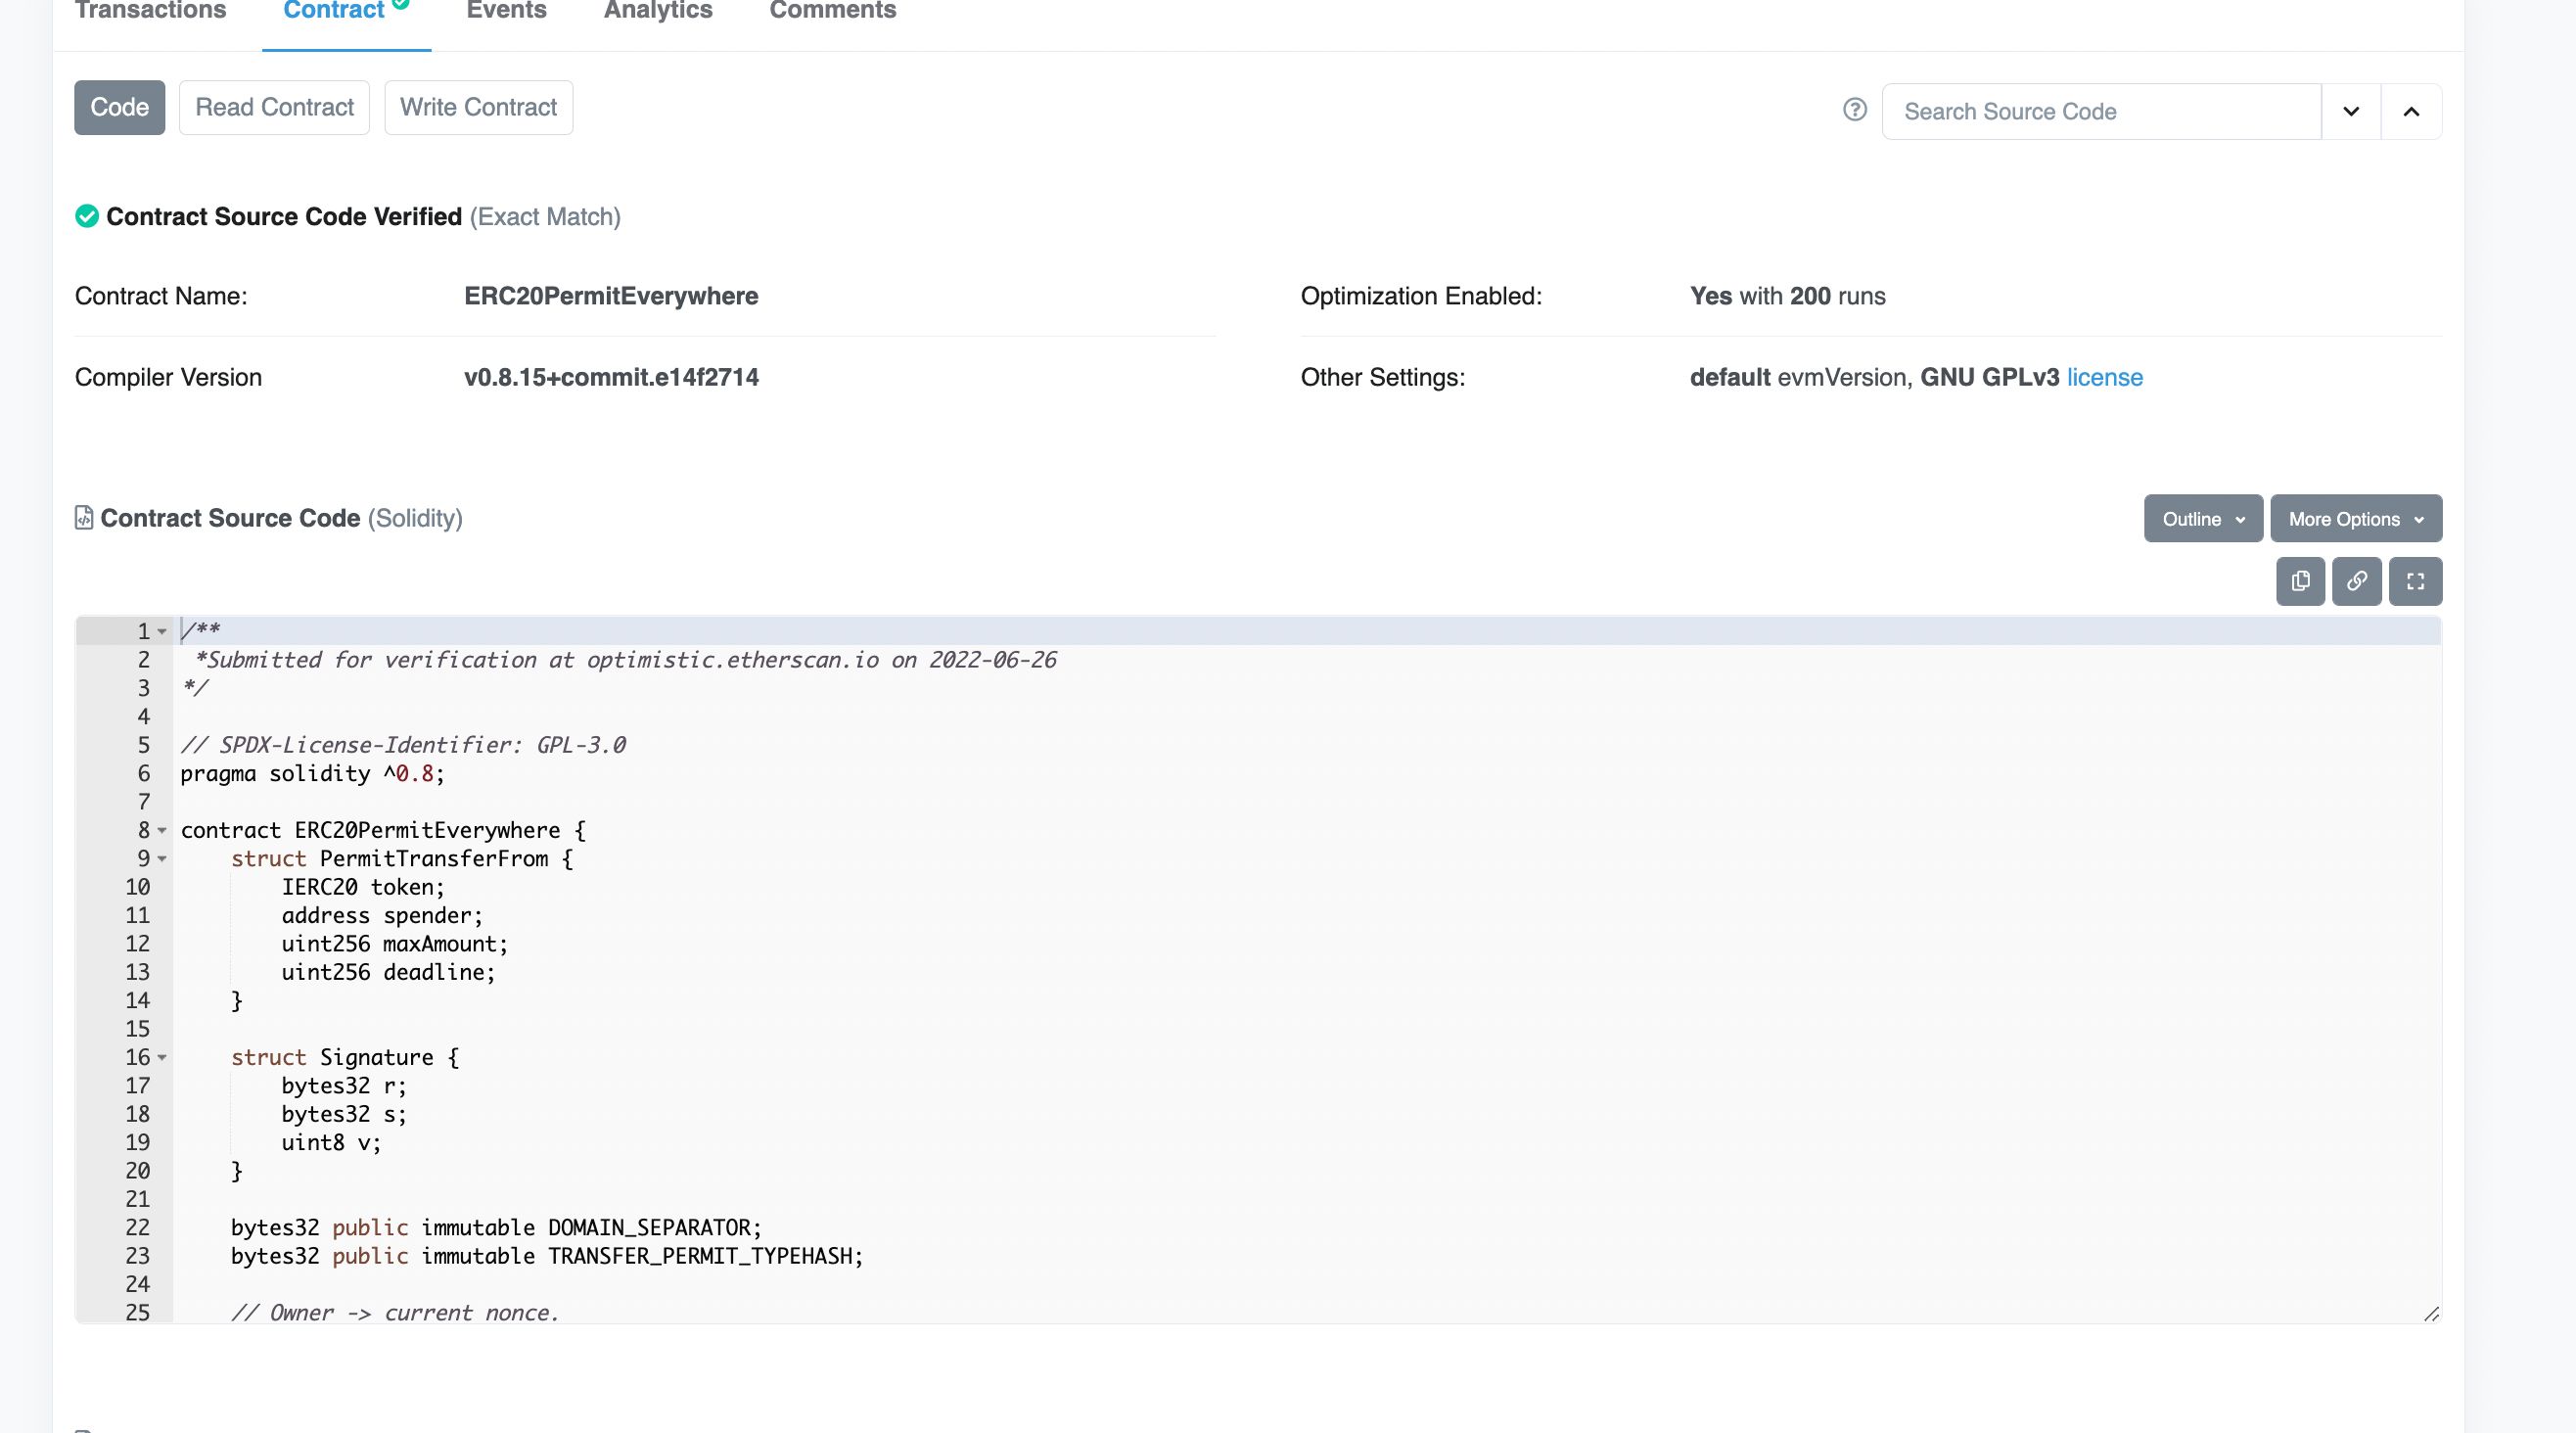Click 'Other Settings:' label
The height and width of the screenshot is (1433, 2576).
(1382, 377)
